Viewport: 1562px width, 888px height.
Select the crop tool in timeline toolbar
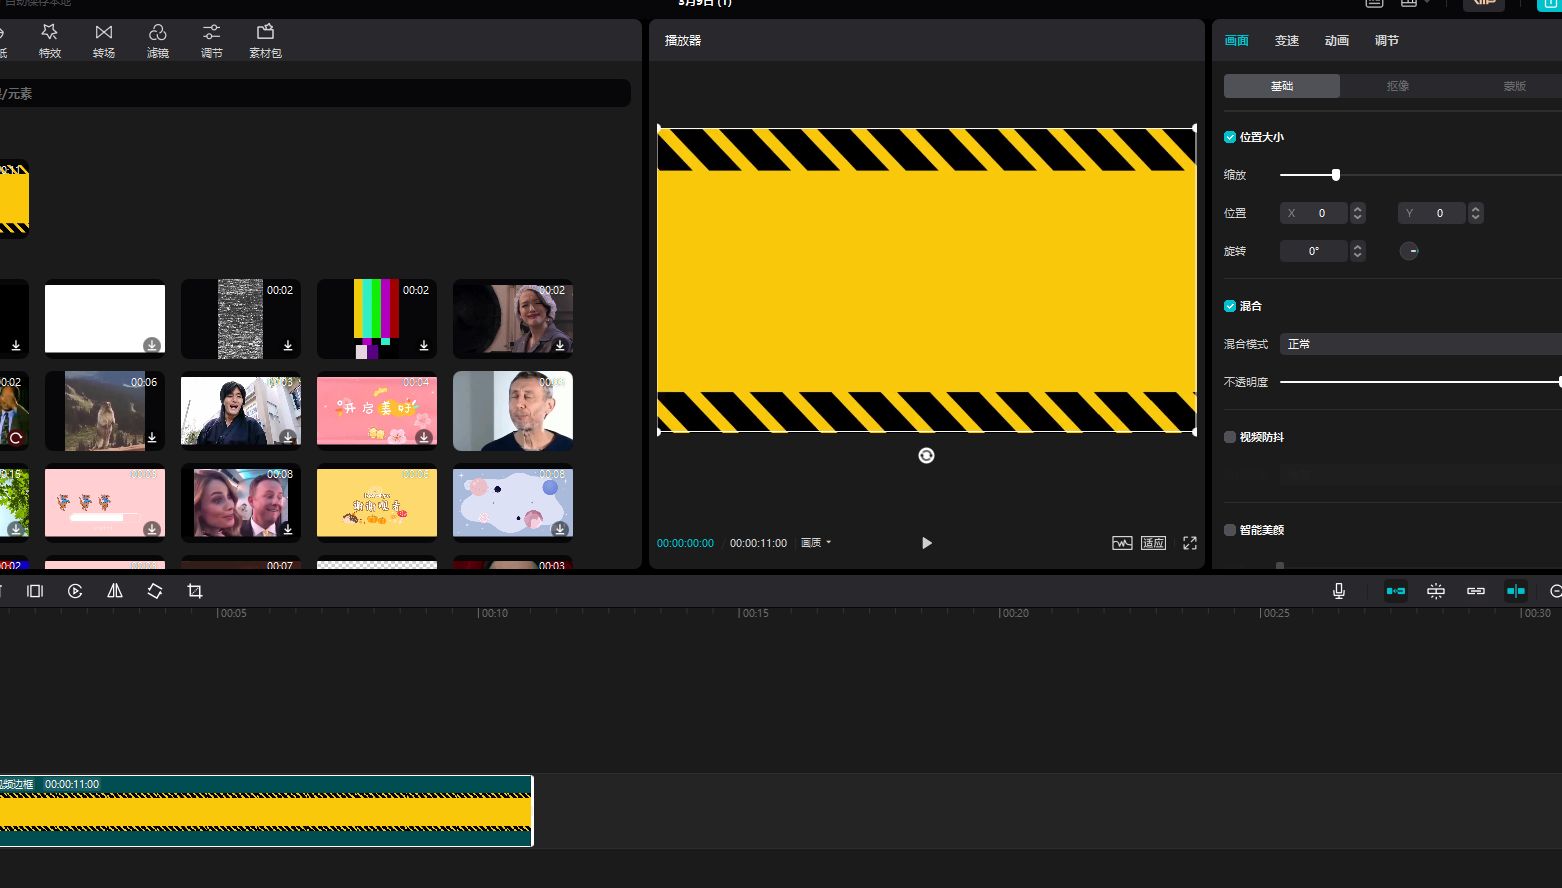coord(195,591)
